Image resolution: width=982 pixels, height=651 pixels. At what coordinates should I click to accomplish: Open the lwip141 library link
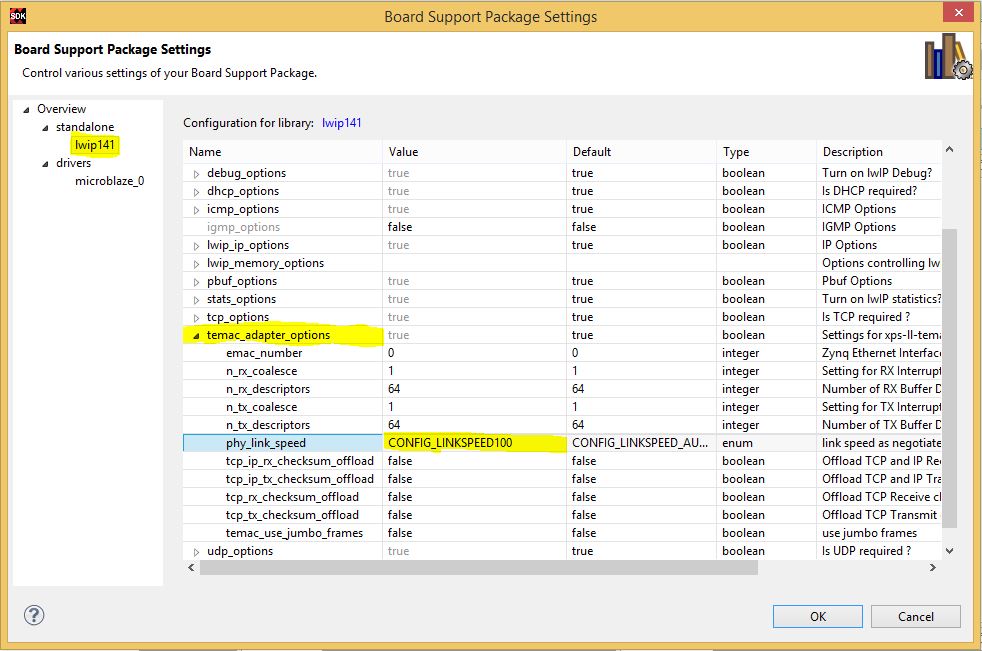point(341,123)
